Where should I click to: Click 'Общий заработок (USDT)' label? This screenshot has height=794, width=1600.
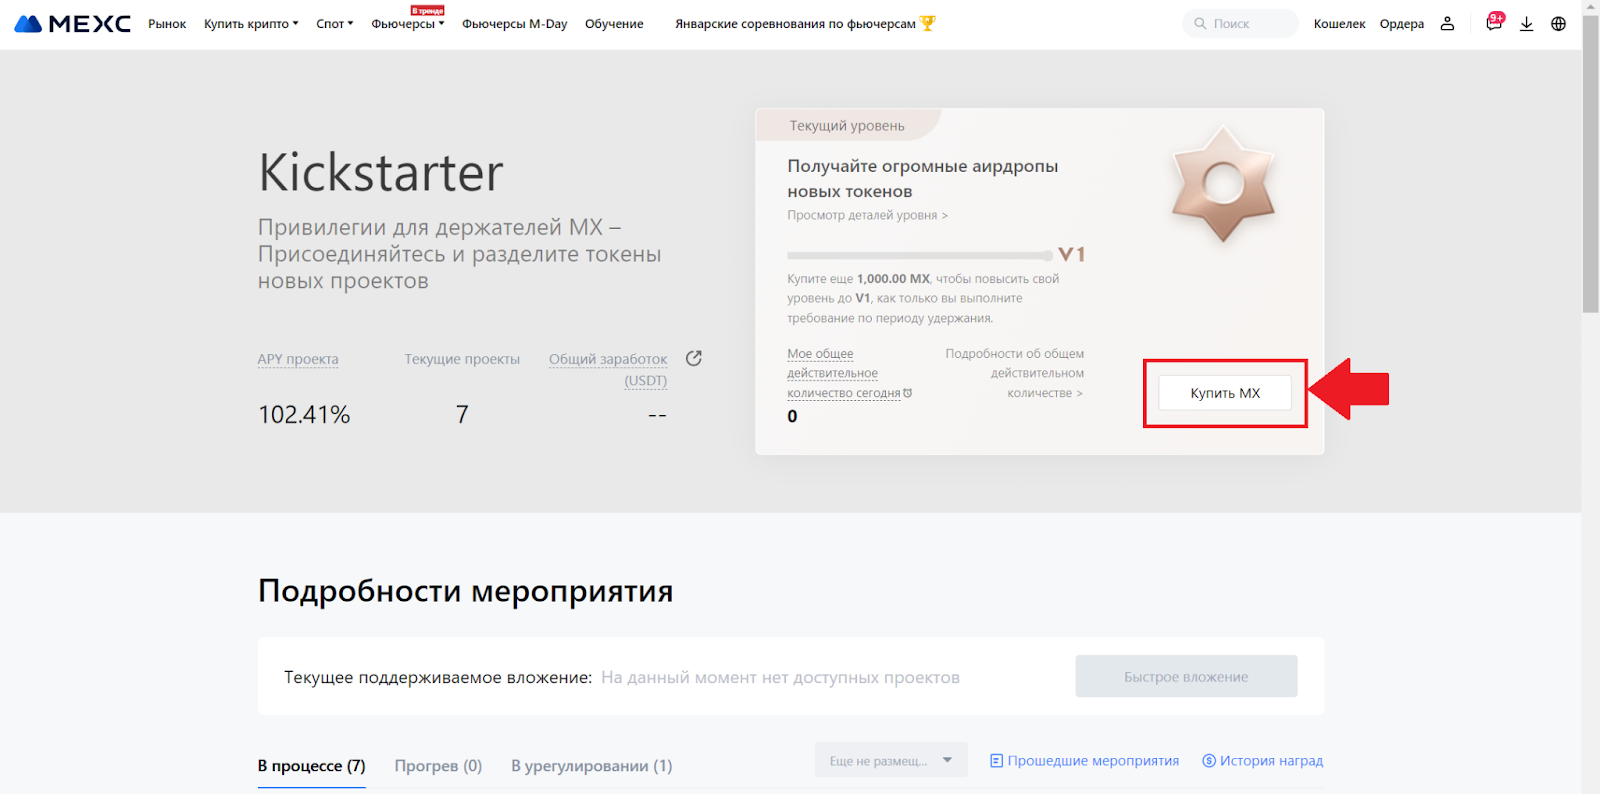pos(608,369)
